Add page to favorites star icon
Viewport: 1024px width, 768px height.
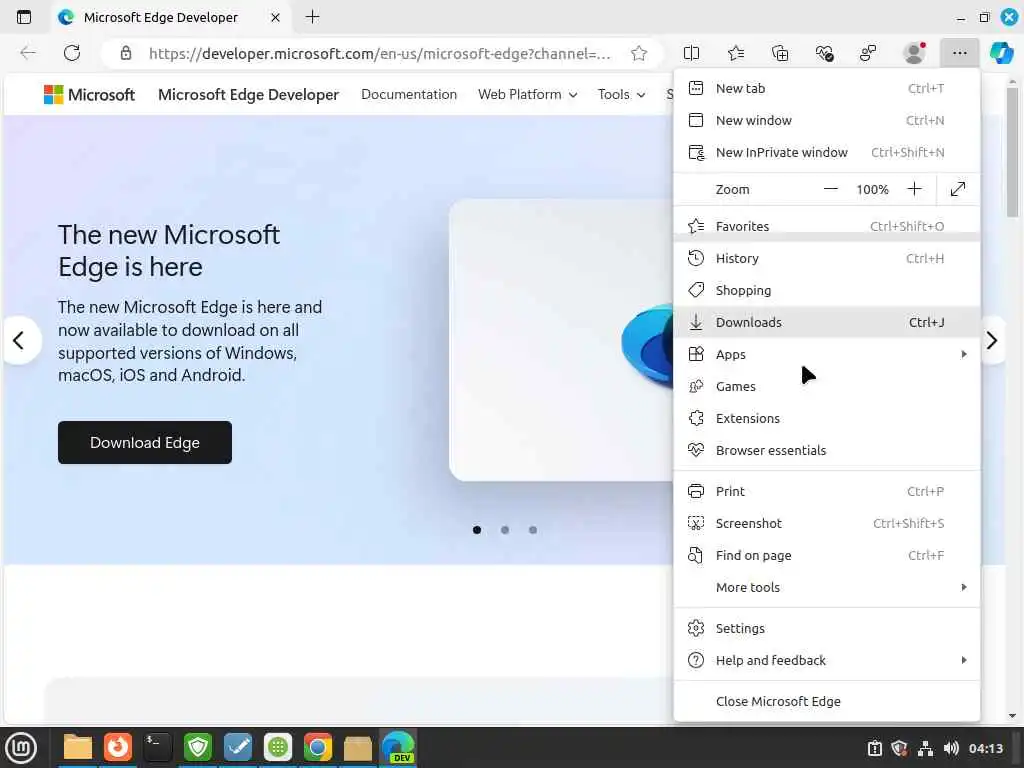(x=639, y=53)
